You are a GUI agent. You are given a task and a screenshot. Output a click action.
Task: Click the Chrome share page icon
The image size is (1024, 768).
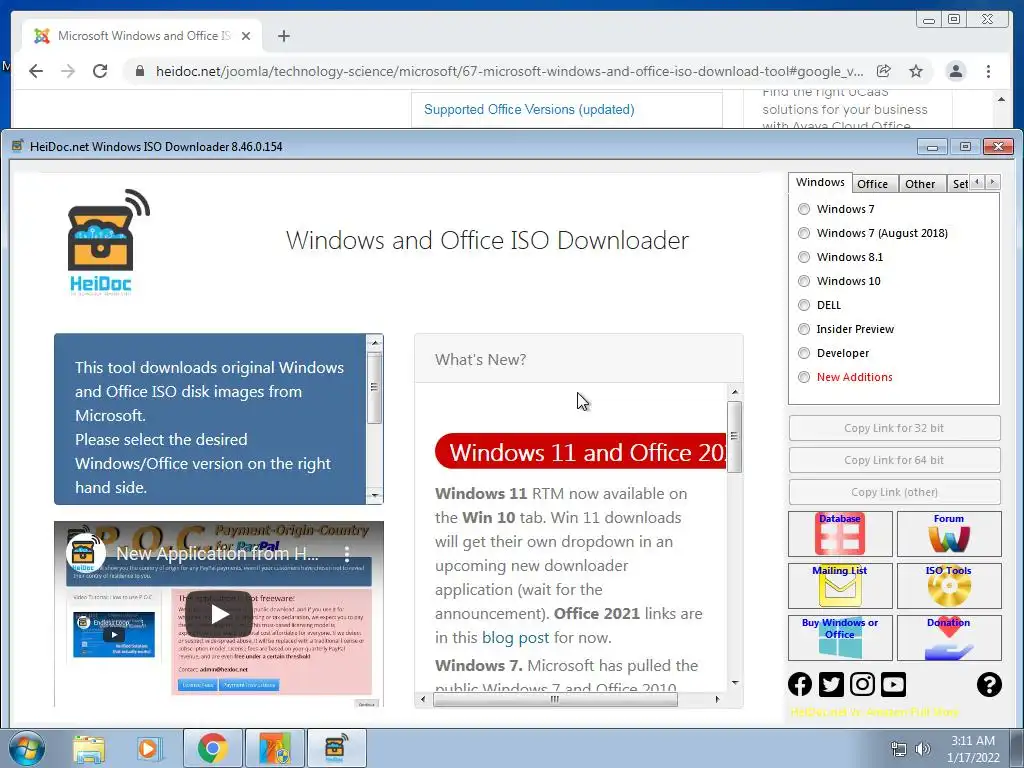884,71
